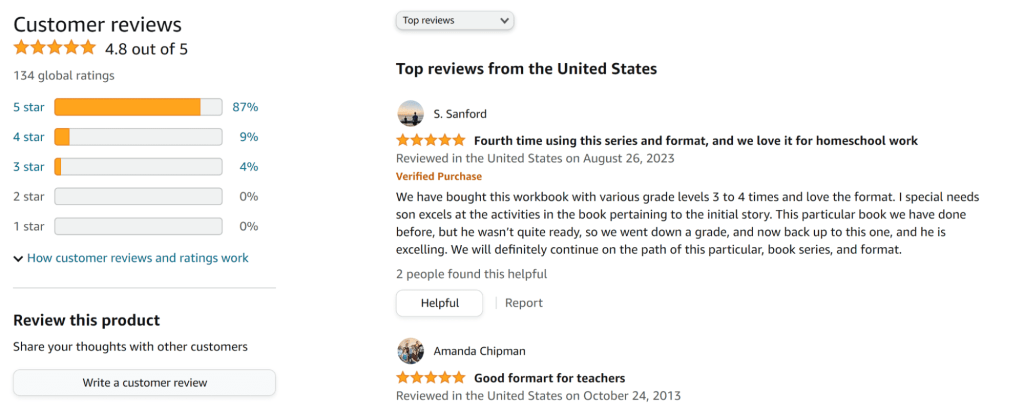
Task: Click Amanda Chipman's profile avatar
Action: coord(410,351)
